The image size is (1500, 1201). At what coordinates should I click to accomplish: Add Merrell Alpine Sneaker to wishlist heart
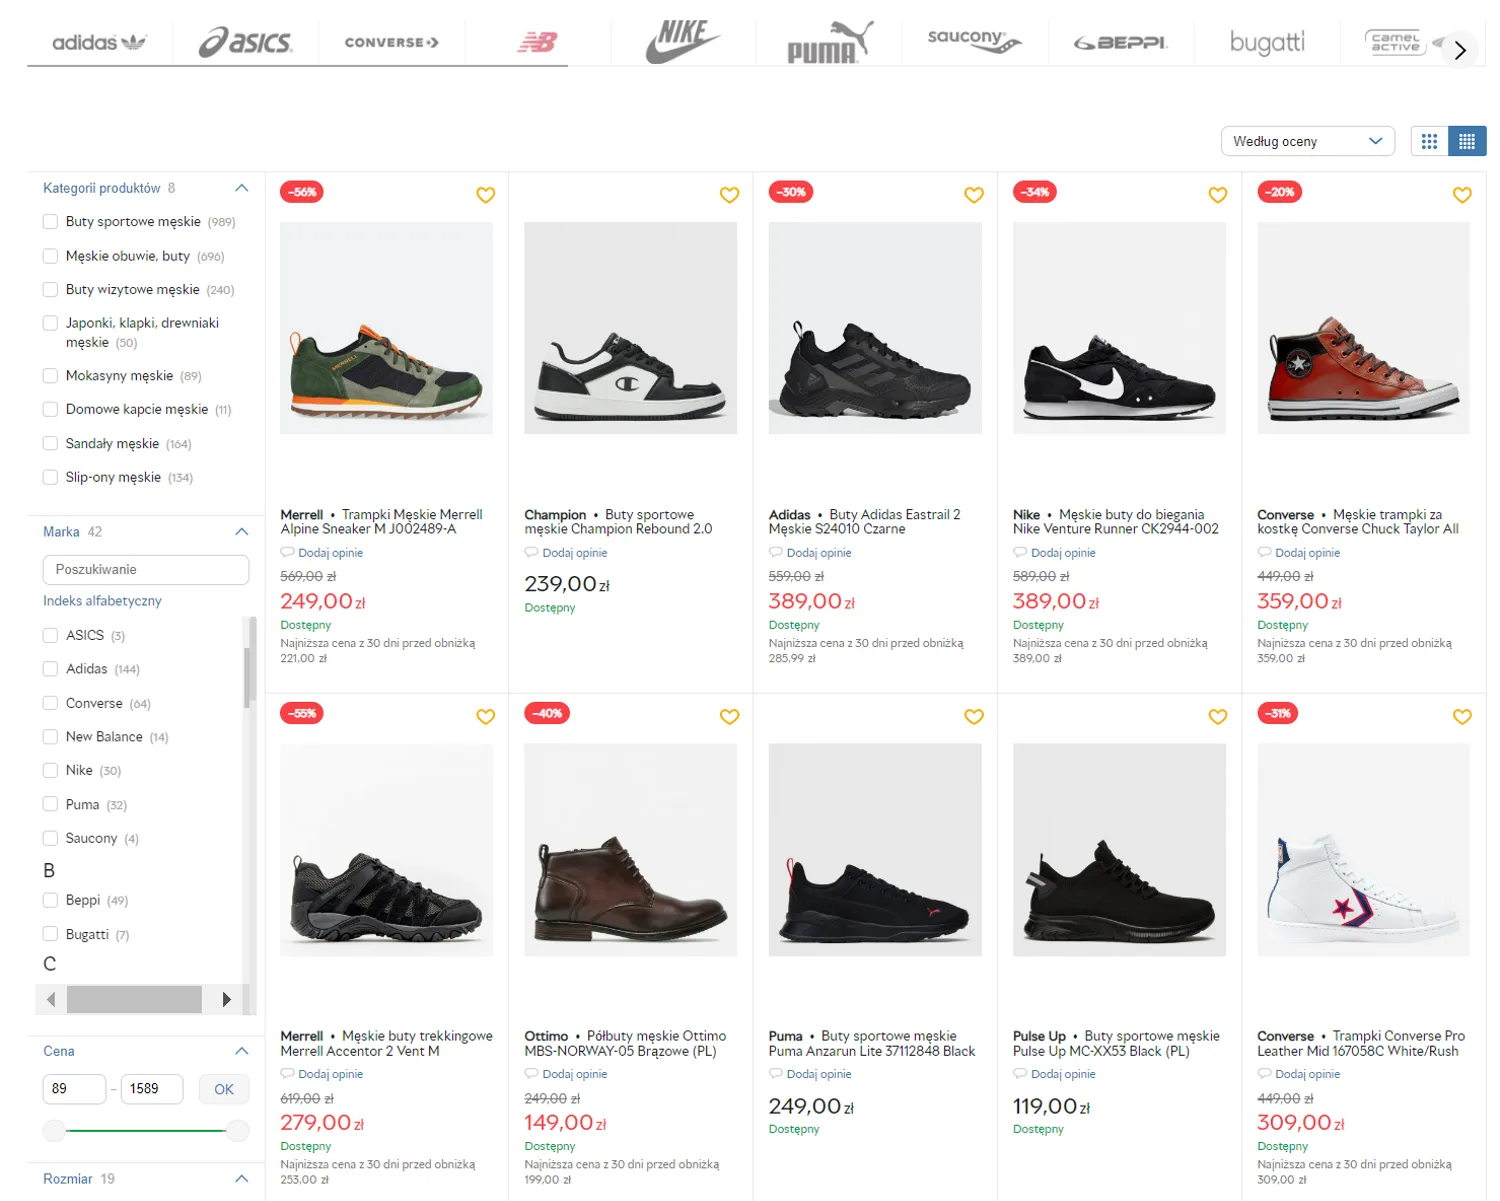[x=485, y=195]
